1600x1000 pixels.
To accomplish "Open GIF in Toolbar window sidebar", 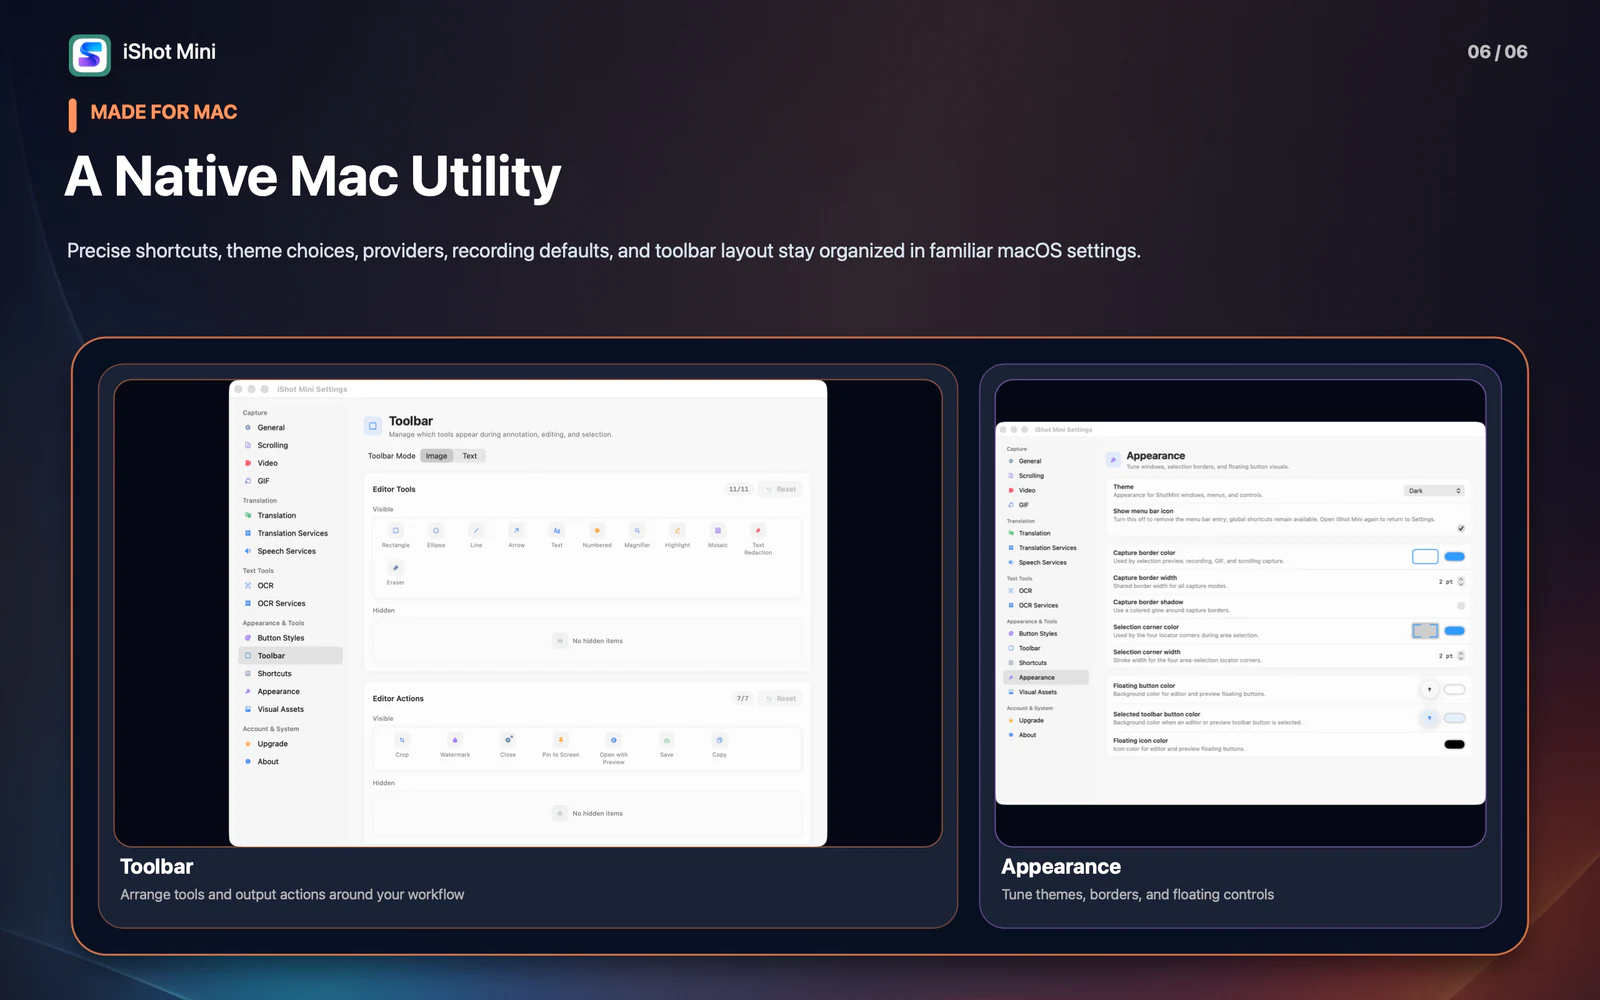I will tap(290, 481).
